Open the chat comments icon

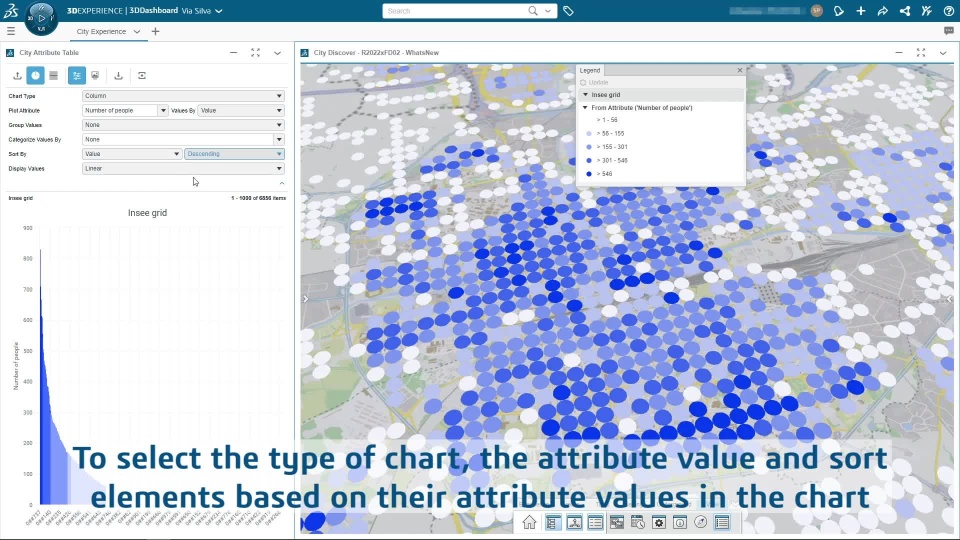948,31
